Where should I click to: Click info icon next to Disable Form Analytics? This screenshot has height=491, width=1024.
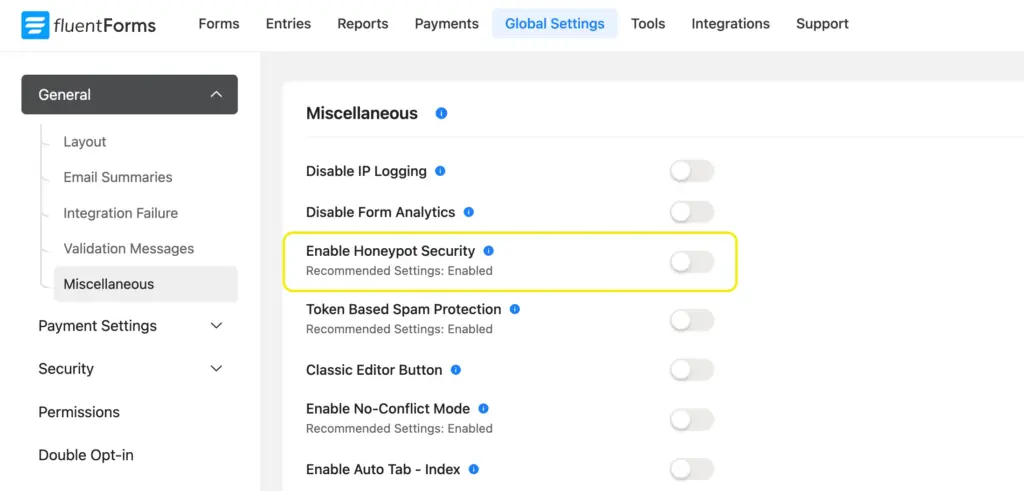pos(468,212)
